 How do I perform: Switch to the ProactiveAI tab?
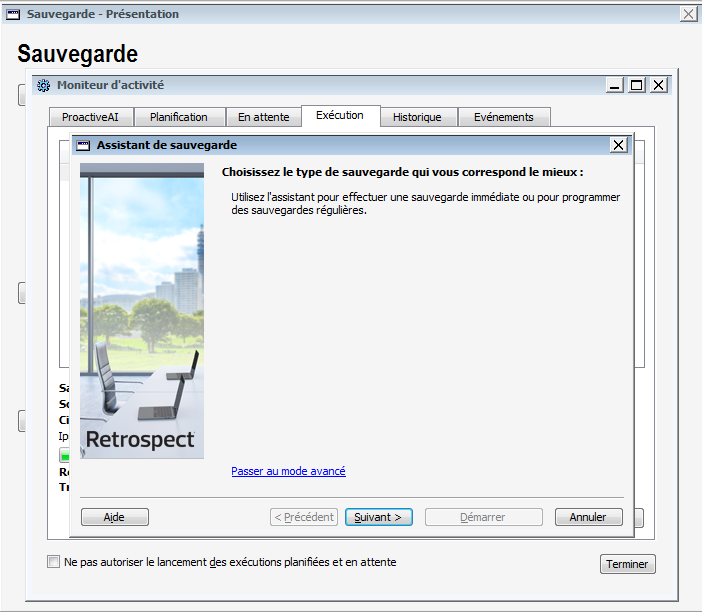[x=90, y=117]
